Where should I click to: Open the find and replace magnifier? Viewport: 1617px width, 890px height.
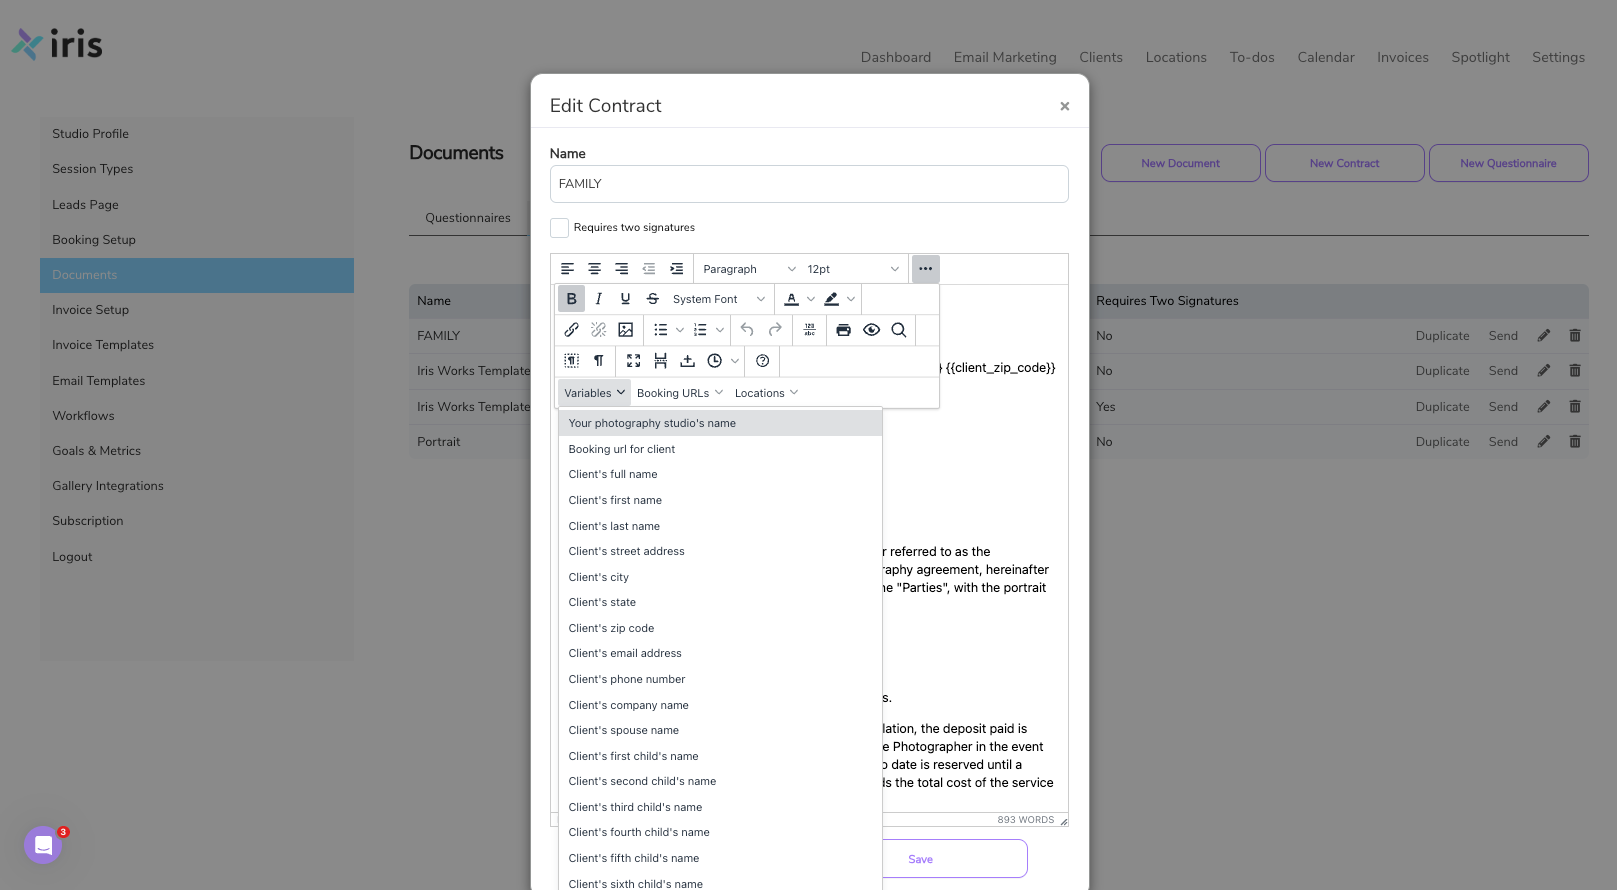tap(899, 330)
